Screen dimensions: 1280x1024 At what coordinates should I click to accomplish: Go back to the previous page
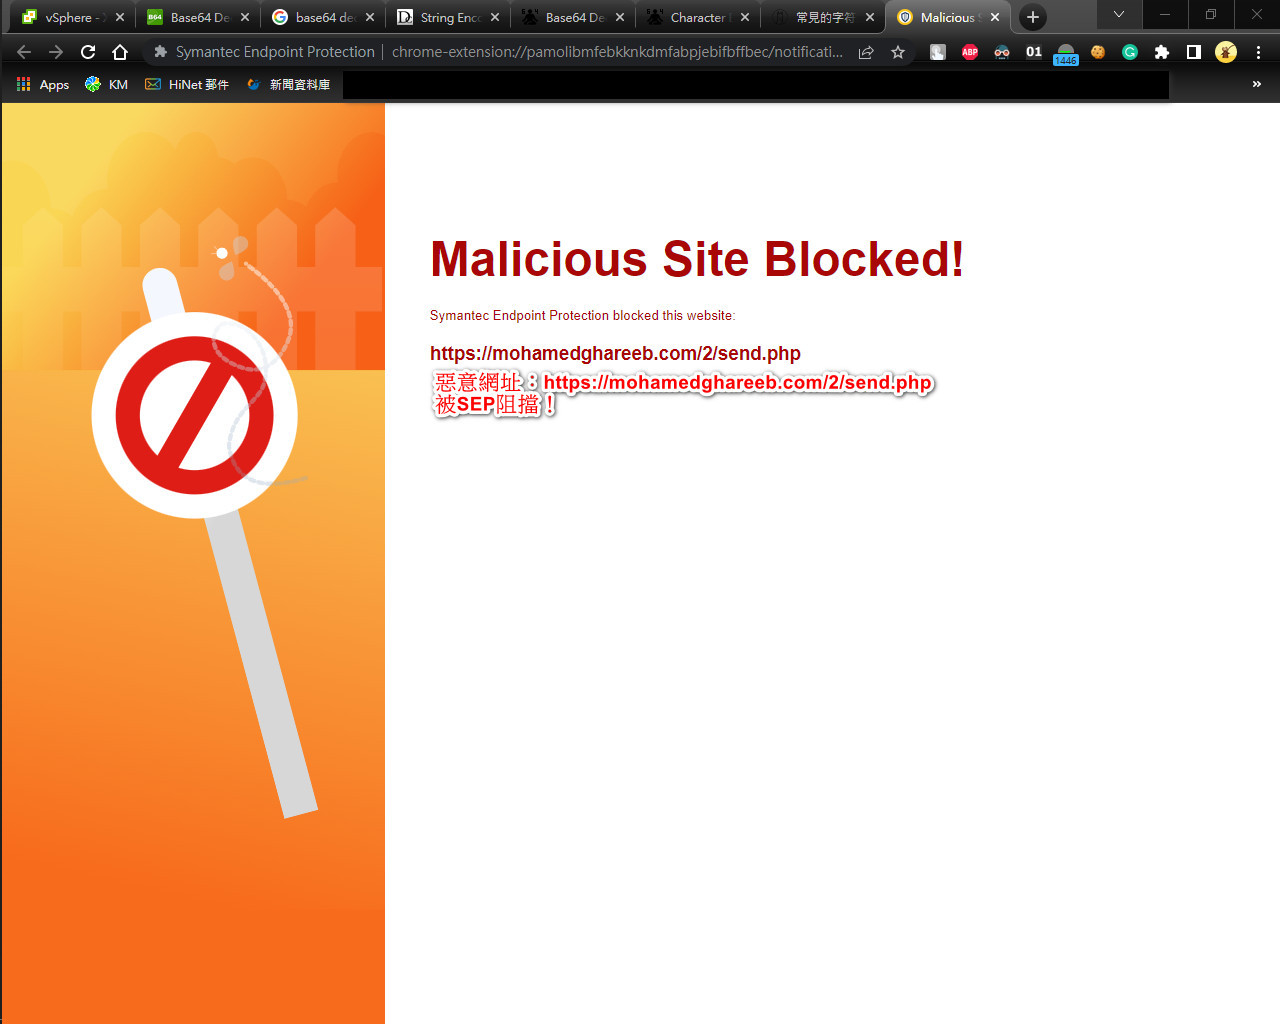click(x=24, y=52)
